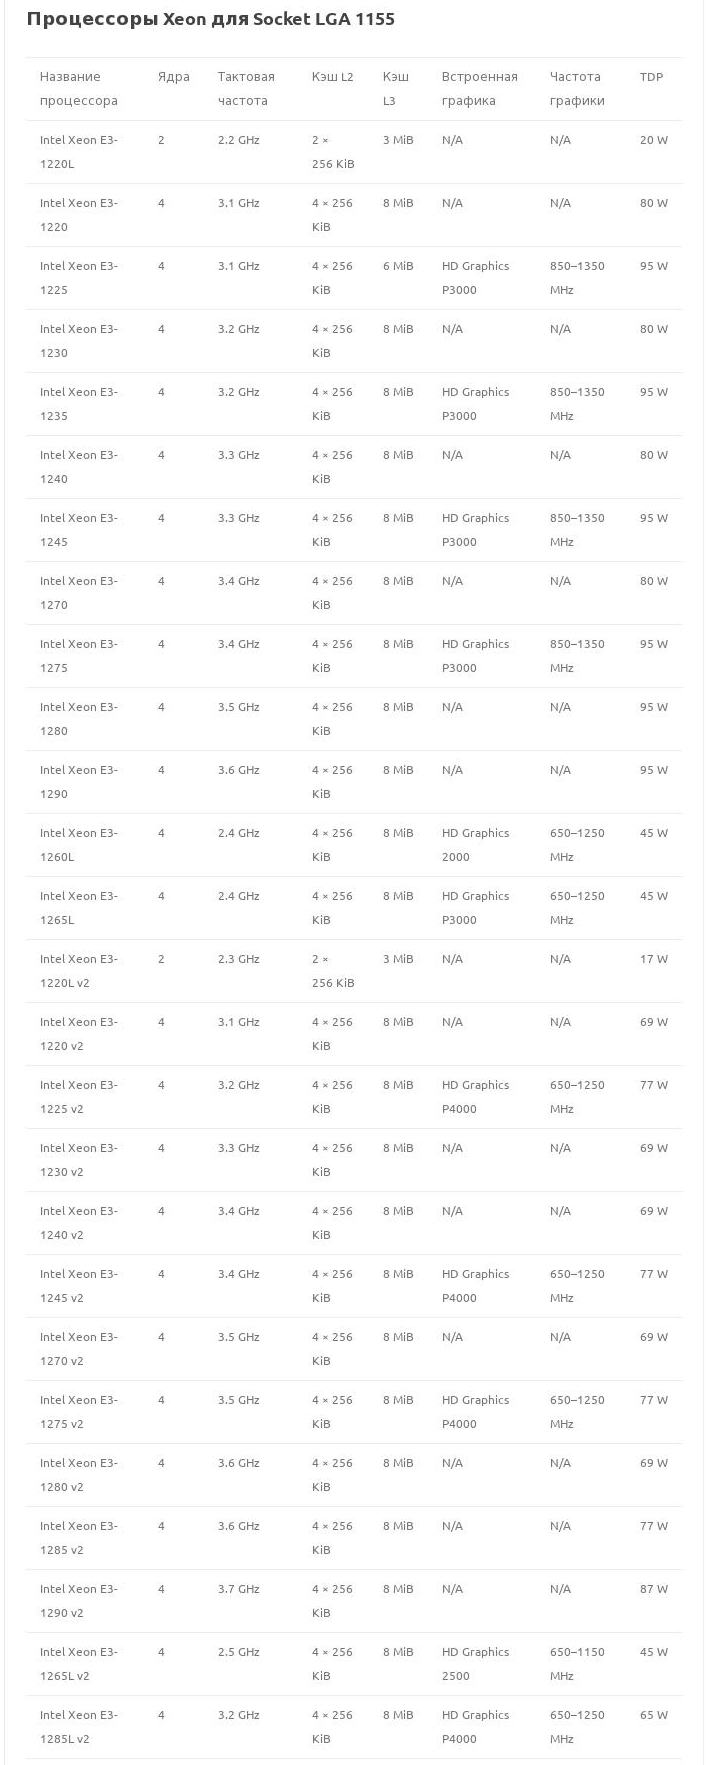Click the "650–1150 MHz" graphics frequency cell
The image size is (710, 1765).
click(x=577, y=1664)
